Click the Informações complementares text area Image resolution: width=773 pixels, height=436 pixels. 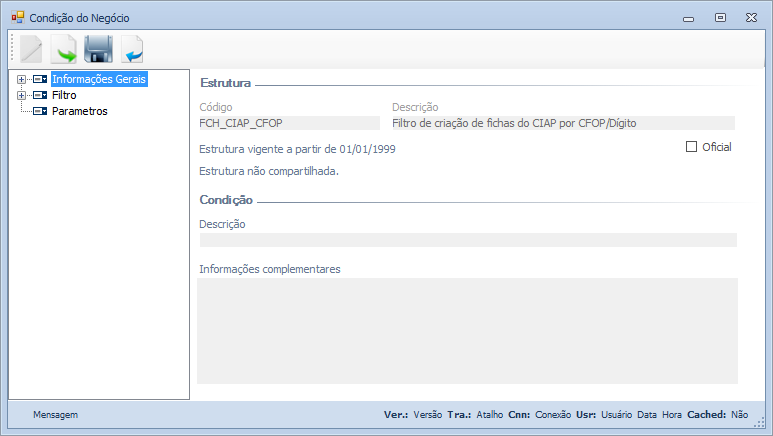467,331
